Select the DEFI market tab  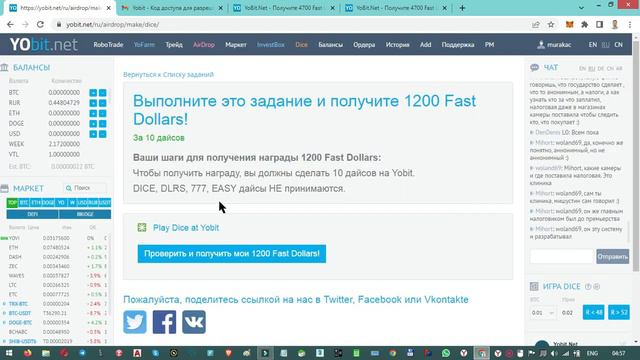(33, 214)
